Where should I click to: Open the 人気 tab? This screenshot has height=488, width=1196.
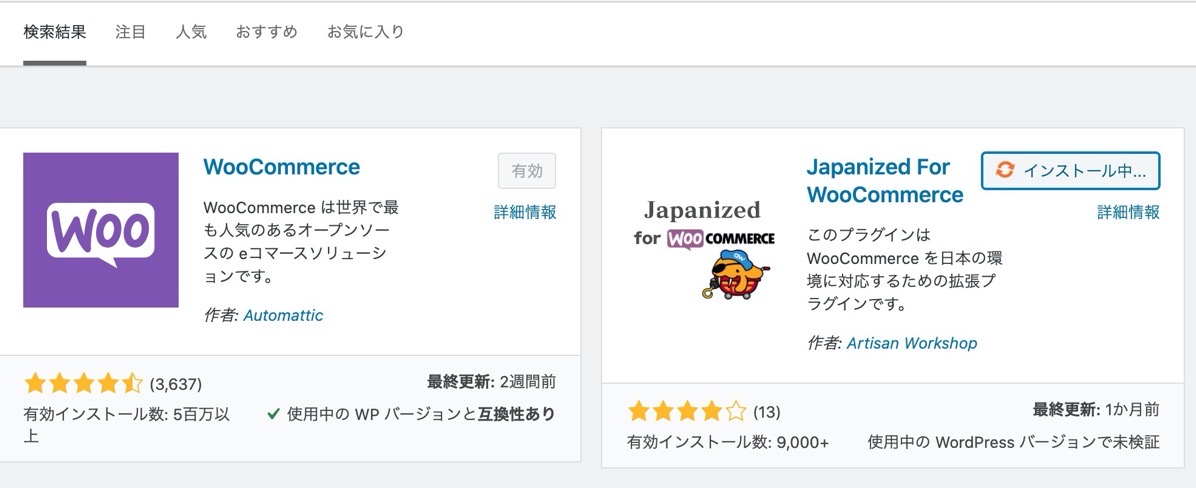tap(191, 33)
